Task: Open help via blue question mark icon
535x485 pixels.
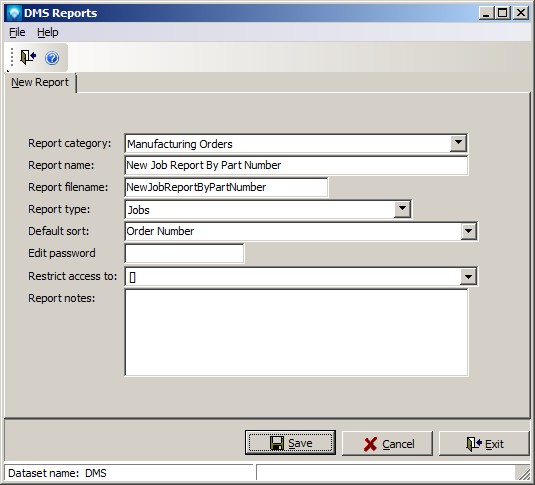Action: (52, 58)
